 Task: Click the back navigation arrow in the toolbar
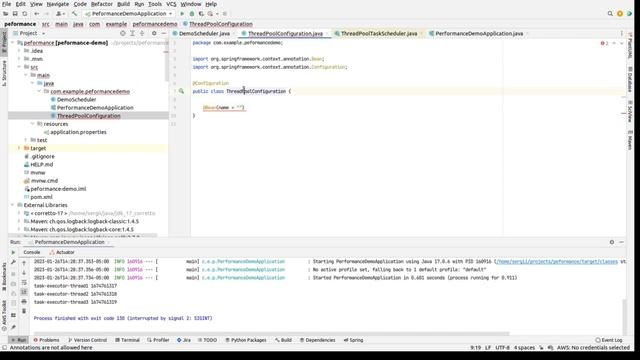click(x=37, y=14)
